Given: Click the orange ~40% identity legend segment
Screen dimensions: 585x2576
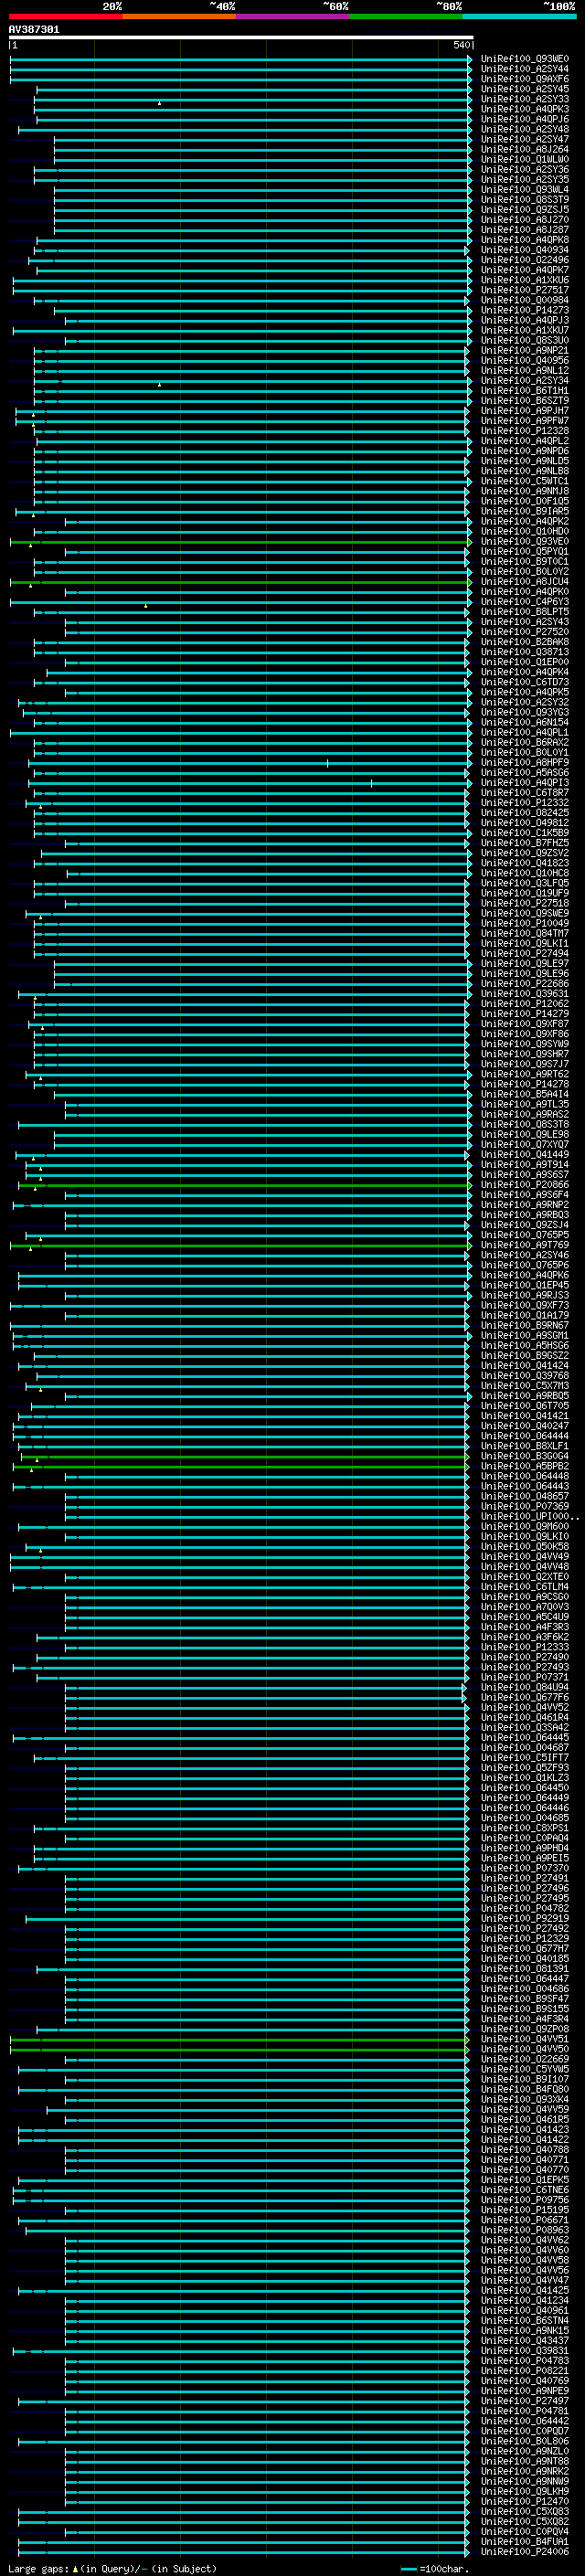Looking at the screenshot, I should (x=180, y=16).
